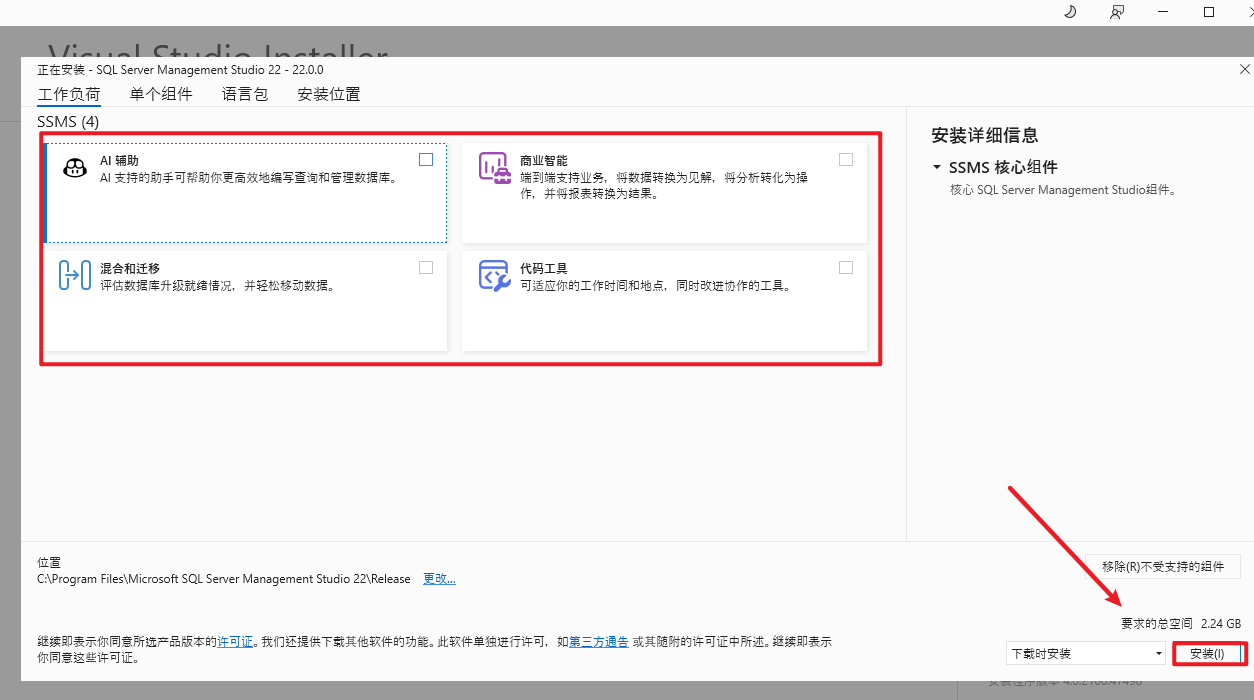
Task: Click the 代码工具 wrench icon
Action: (x=495, y=275)
